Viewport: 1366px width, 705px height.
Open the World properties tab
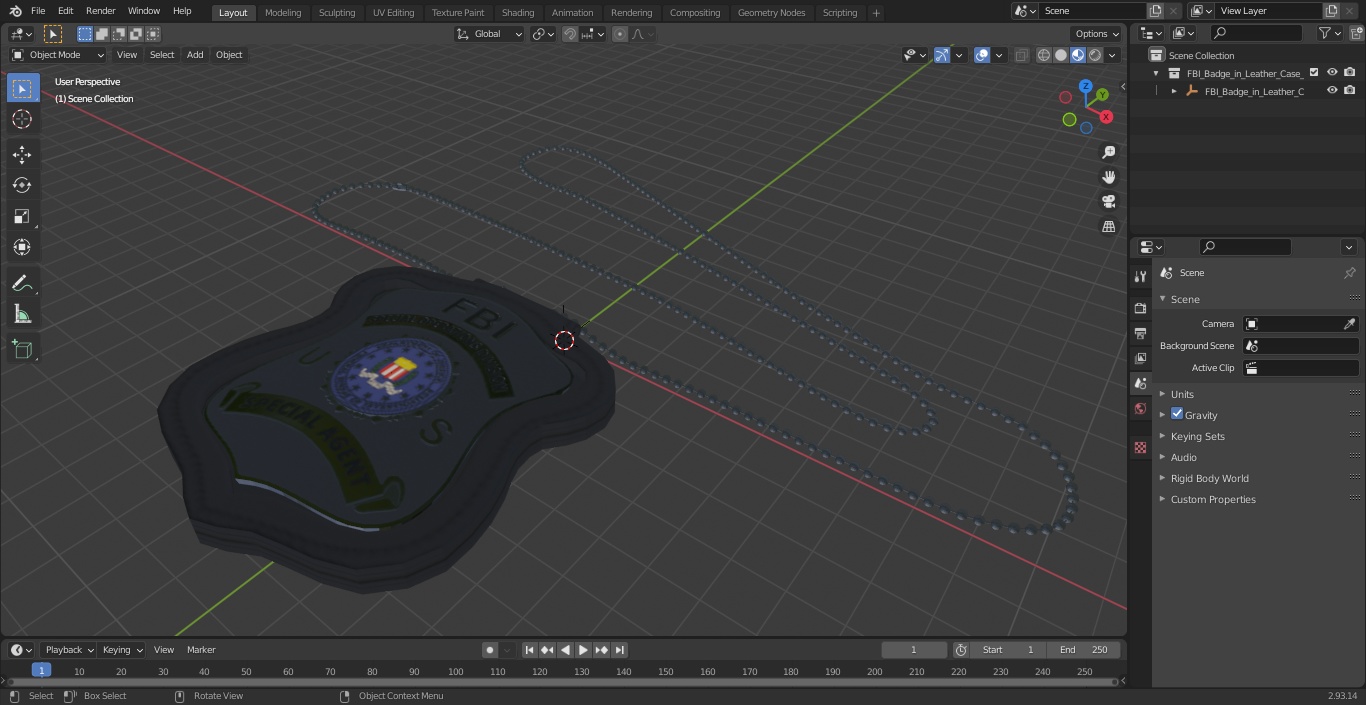click(1140, 409)
